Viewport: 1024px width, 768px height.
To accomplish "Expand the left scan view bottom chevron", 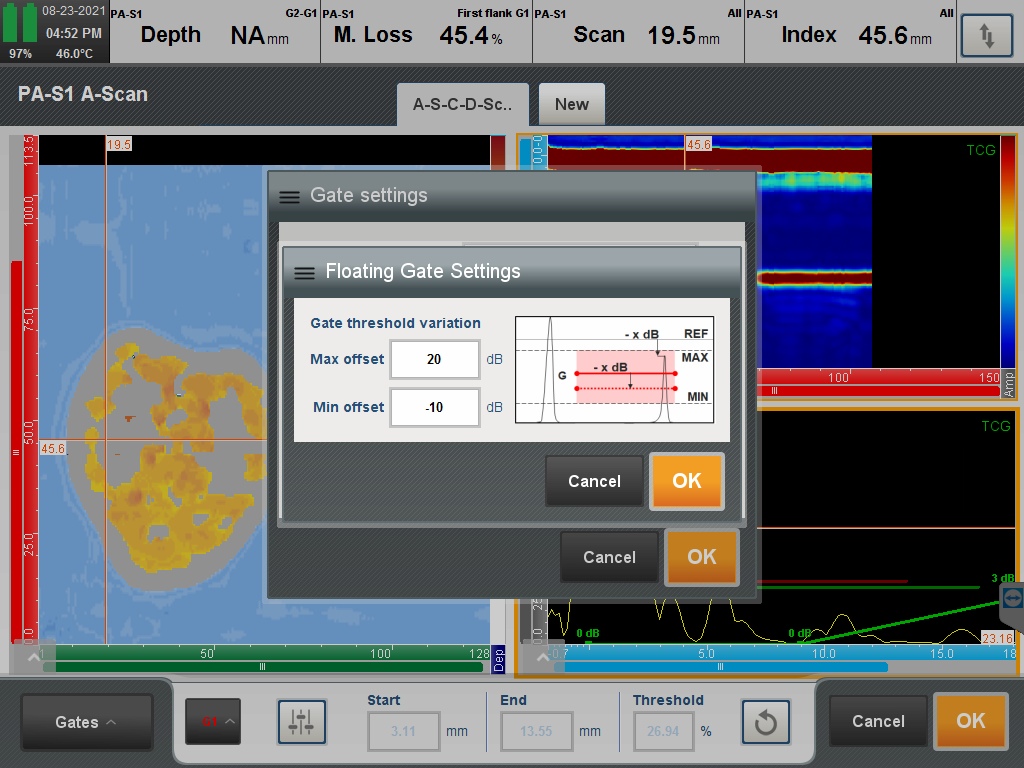I will [33, 657].
